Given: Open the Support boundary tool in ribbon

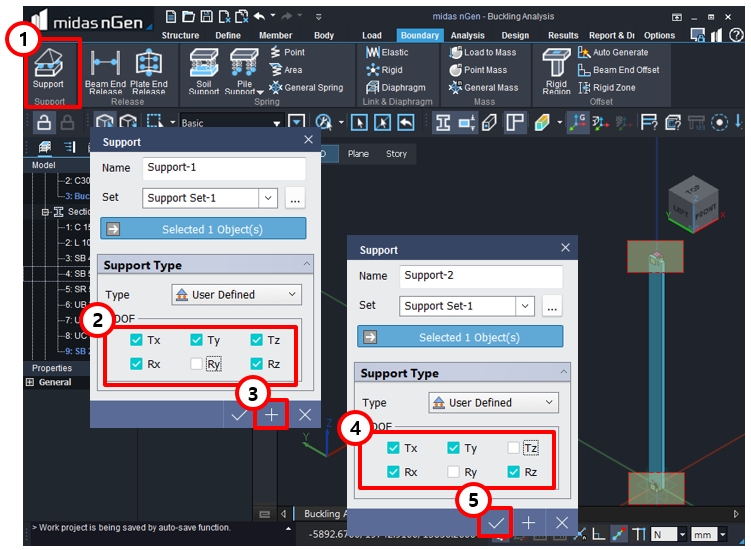Looking at the screenshot, I should (48, 69).
